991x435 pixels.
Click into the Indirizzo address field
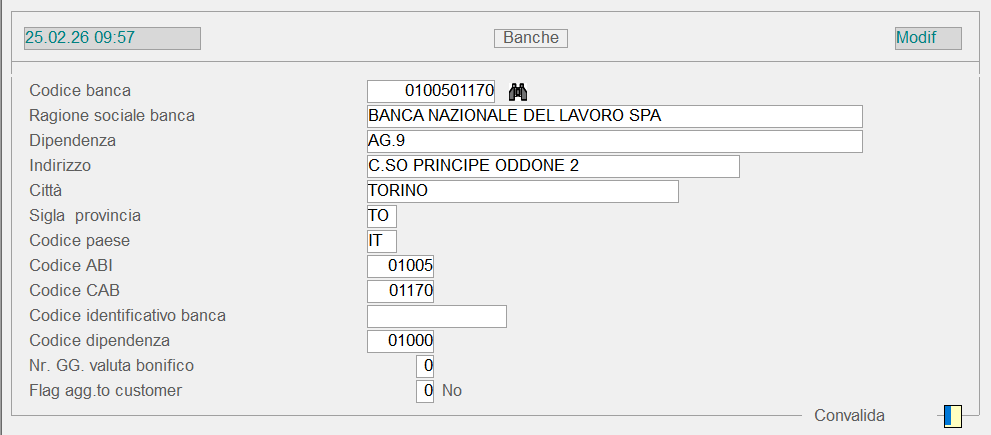tap(553, 166)
